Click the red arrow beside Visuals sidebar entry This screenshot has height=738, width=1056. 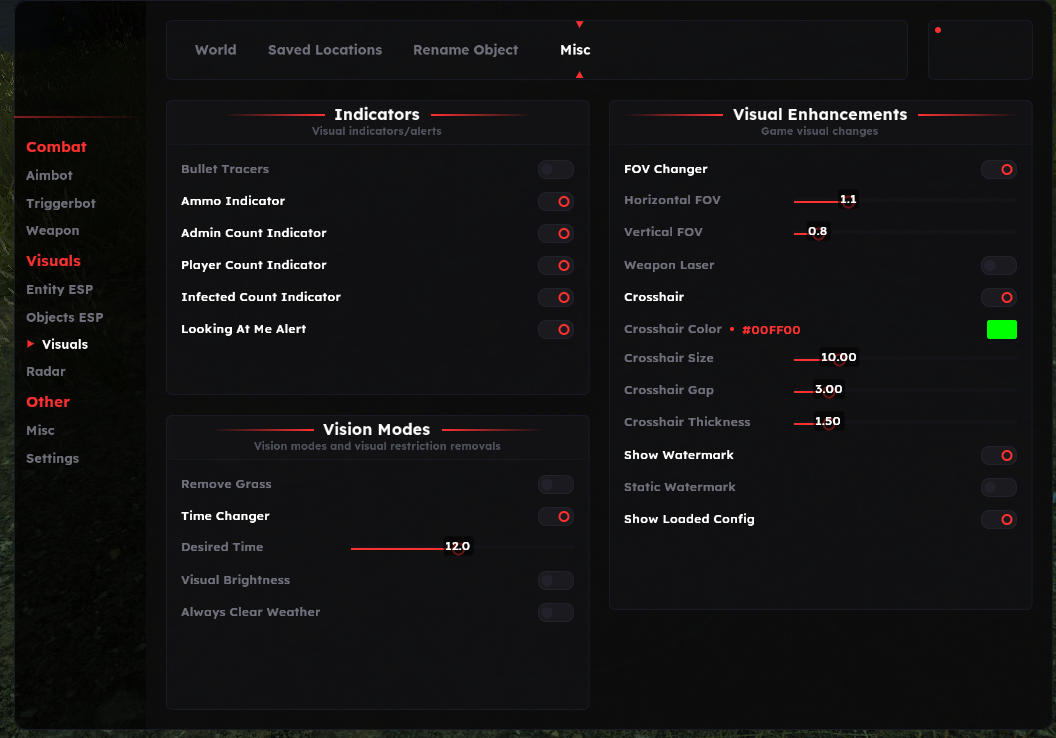click(31, 343)
